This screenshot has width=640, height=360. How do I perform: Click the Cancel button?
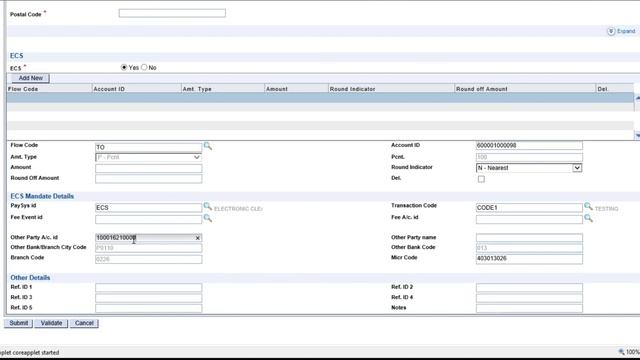(84, 323)
